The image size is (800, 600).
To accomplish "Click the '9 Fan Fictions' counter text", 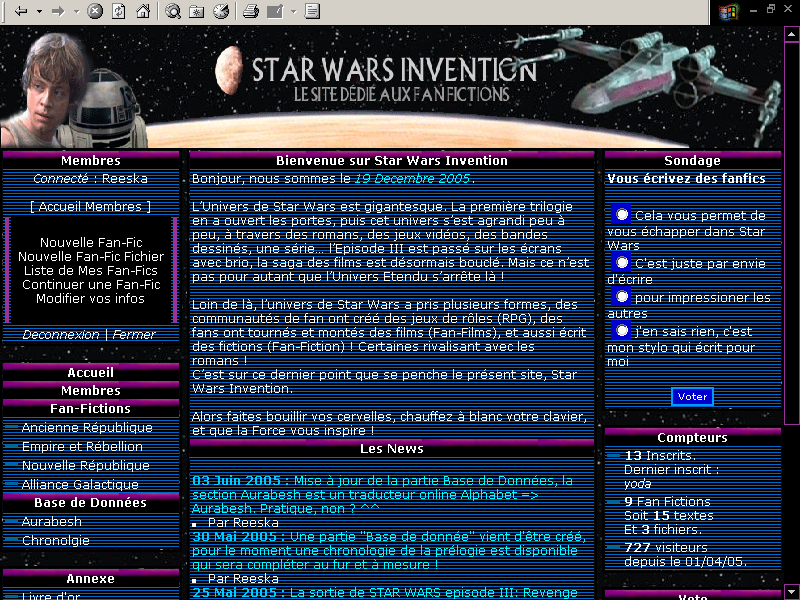I will (667, 502).
